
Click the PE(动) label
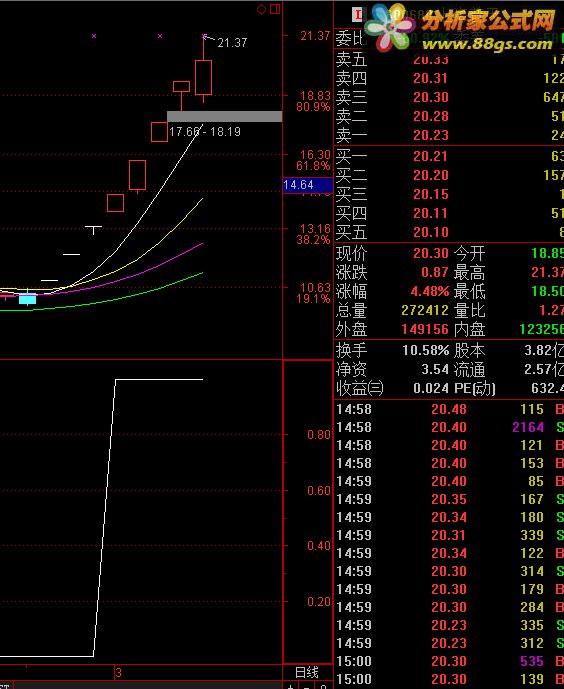[x=475, y=388]
